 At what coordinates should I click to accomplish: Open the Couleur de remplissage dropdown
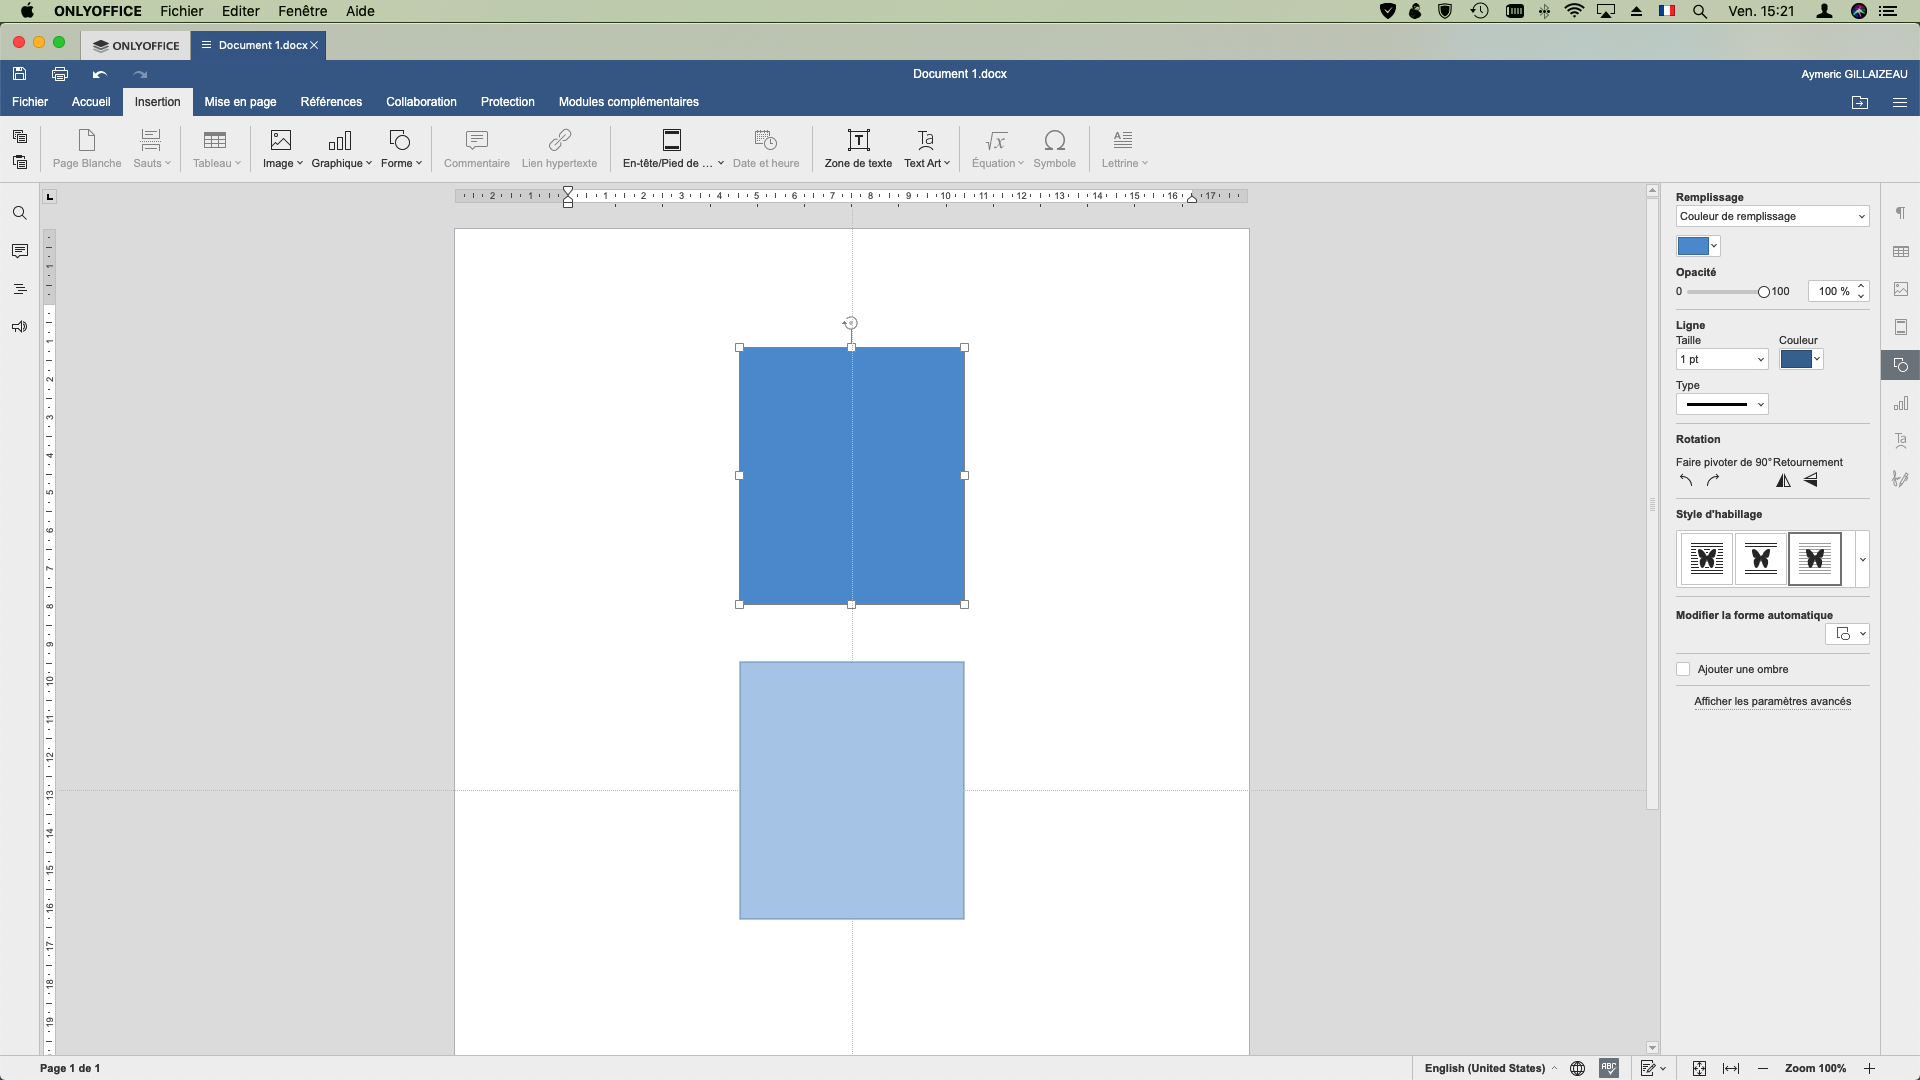[1771, 216]
